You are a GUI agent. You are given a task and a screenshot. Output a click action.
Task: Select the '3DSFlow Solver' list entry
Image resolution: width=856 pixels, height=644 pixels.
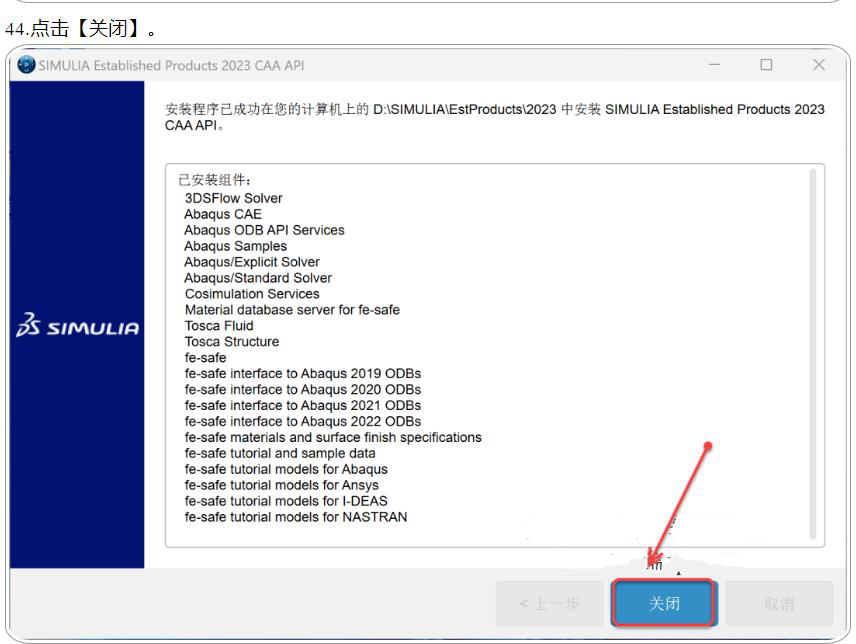[x=233, y=198]
